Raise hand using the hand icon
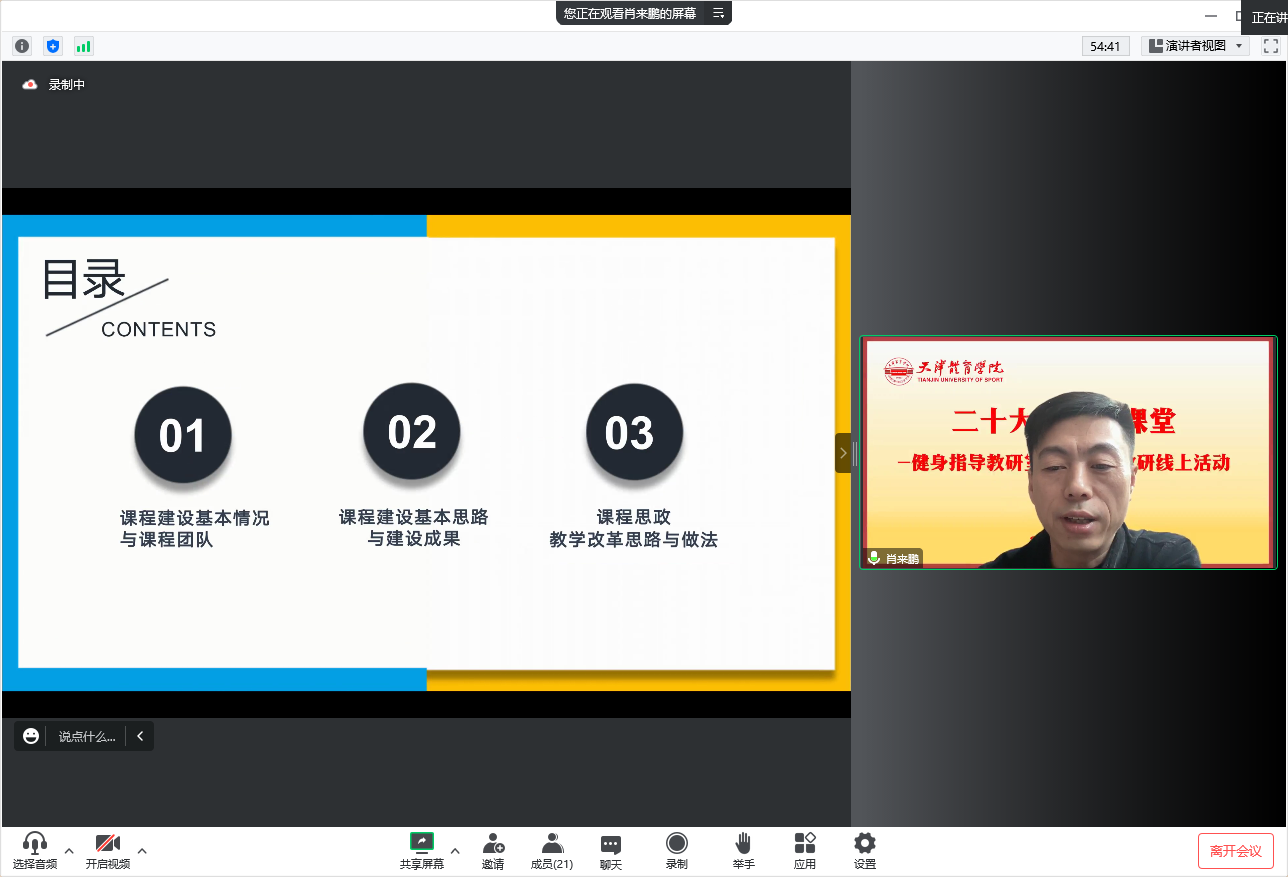Image resolution: width=1288 pixels, height=877 pixels. [743, 850]
